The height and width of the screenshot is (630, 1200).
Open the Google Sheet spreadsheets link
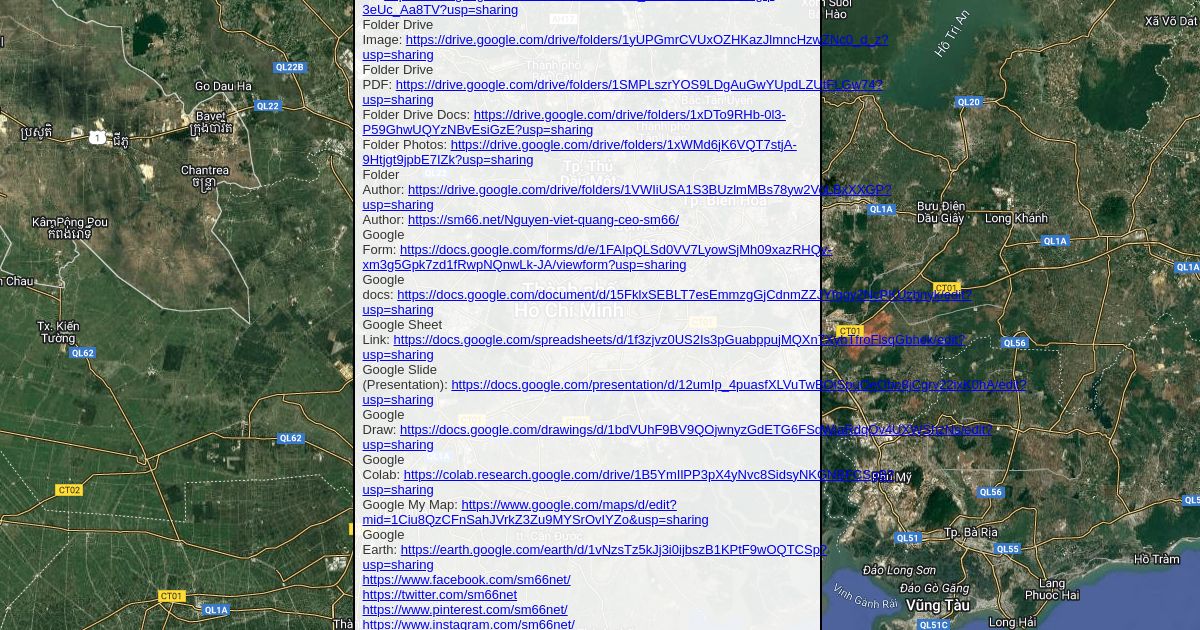click(678, 340)
